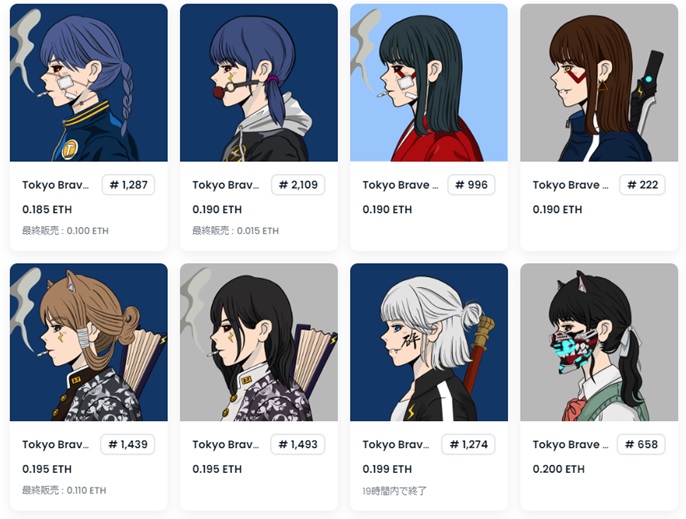Viewport: 686px width, 519px height.
Task: Click the # 222 rank badge
Action: (642, 185)
